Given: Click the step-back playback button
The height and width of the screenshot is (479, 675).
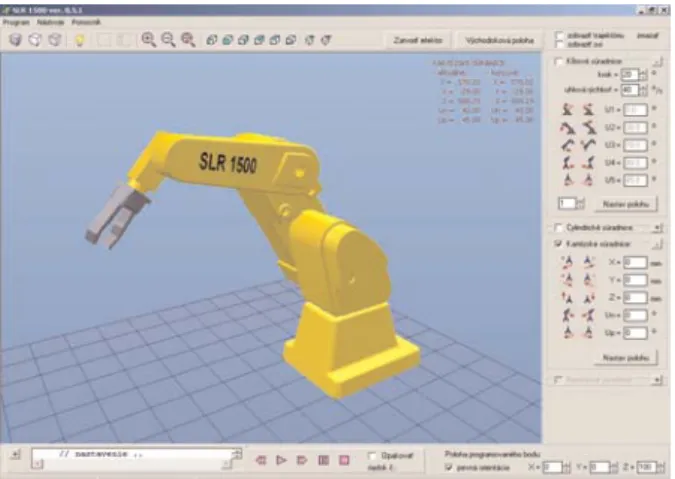Looking at the screenshot, I should coord(261,460).
